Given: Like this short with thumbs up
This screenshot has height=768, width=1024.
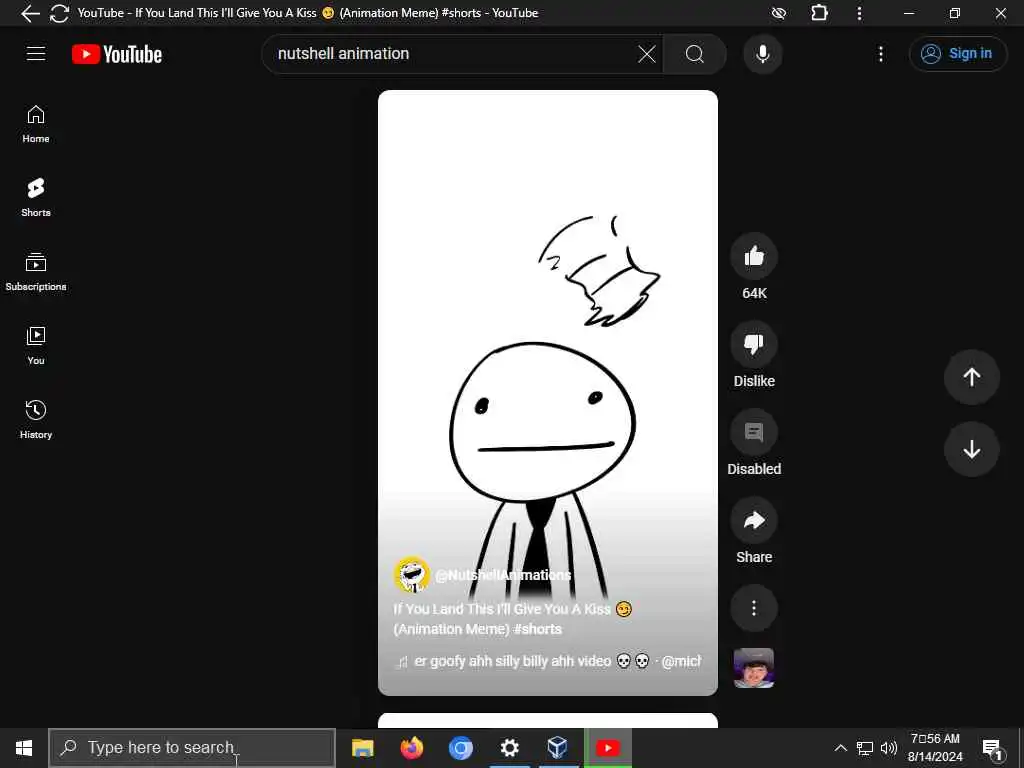Looking at the screenshot, I should click(x=754, y=257).
